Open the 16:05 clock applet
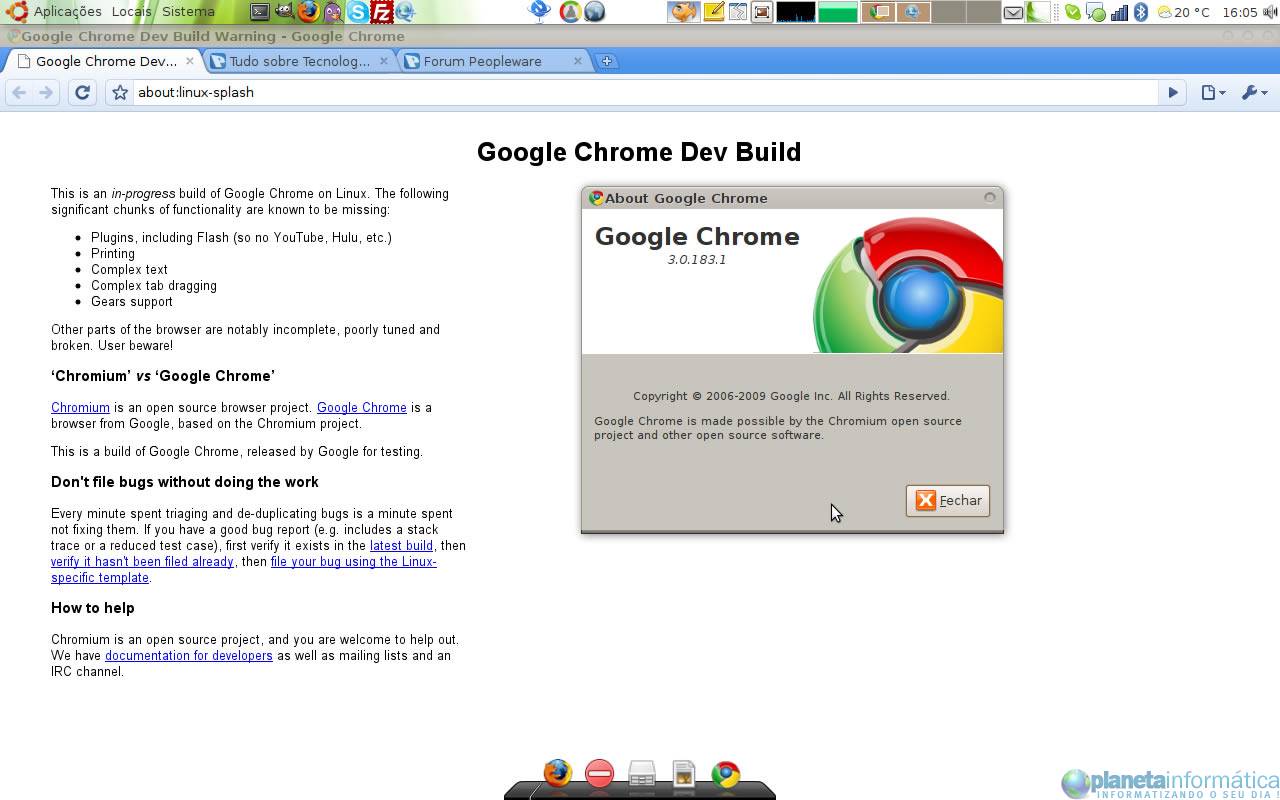Screen dimensions: 1280x800 pos(1240,12)
